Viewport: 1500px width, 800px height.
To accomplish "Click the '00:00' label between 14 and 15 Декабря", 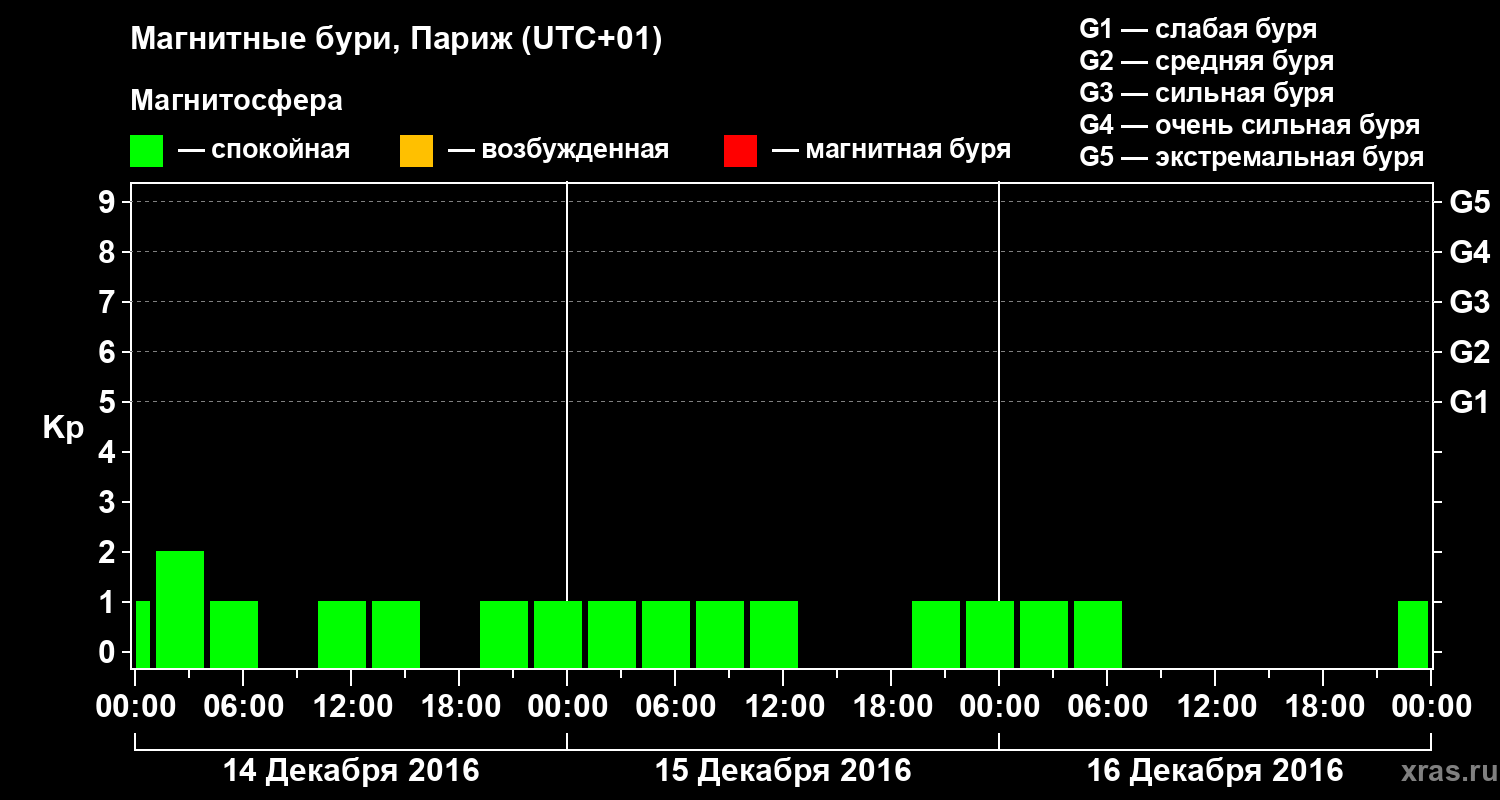I will 567,707.
